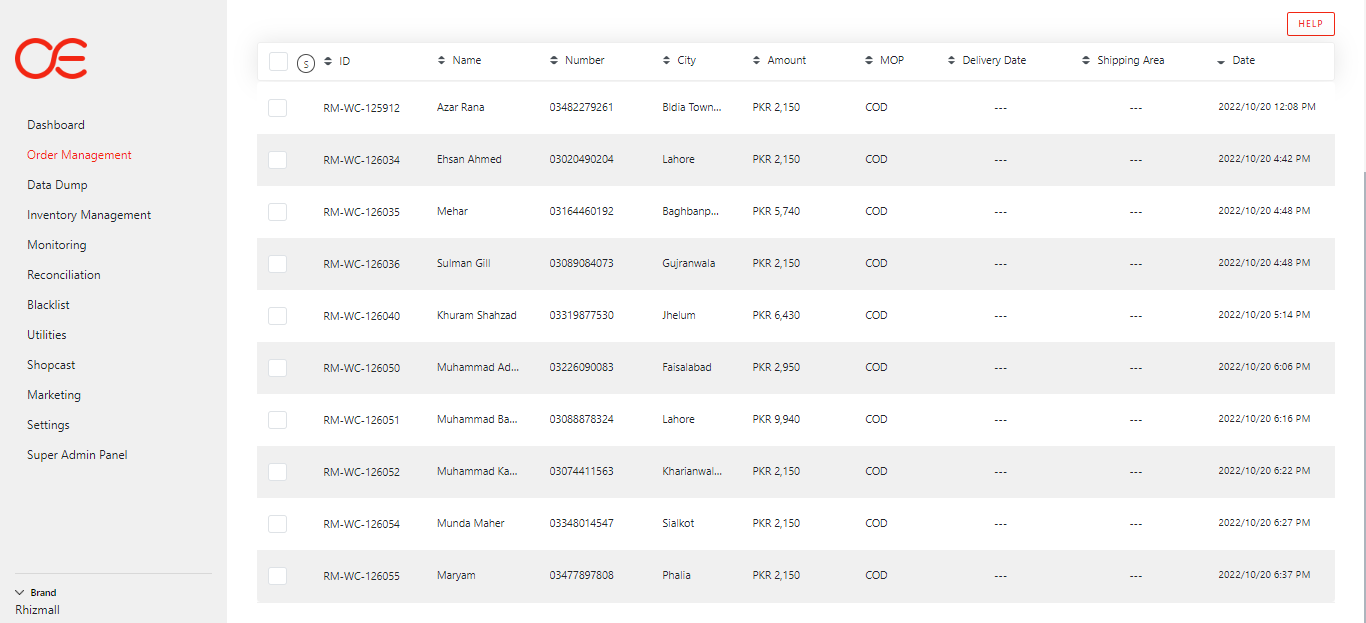Open the Dashboard menu item
This screenshot has width=1366, height=623.
[56, 125]
